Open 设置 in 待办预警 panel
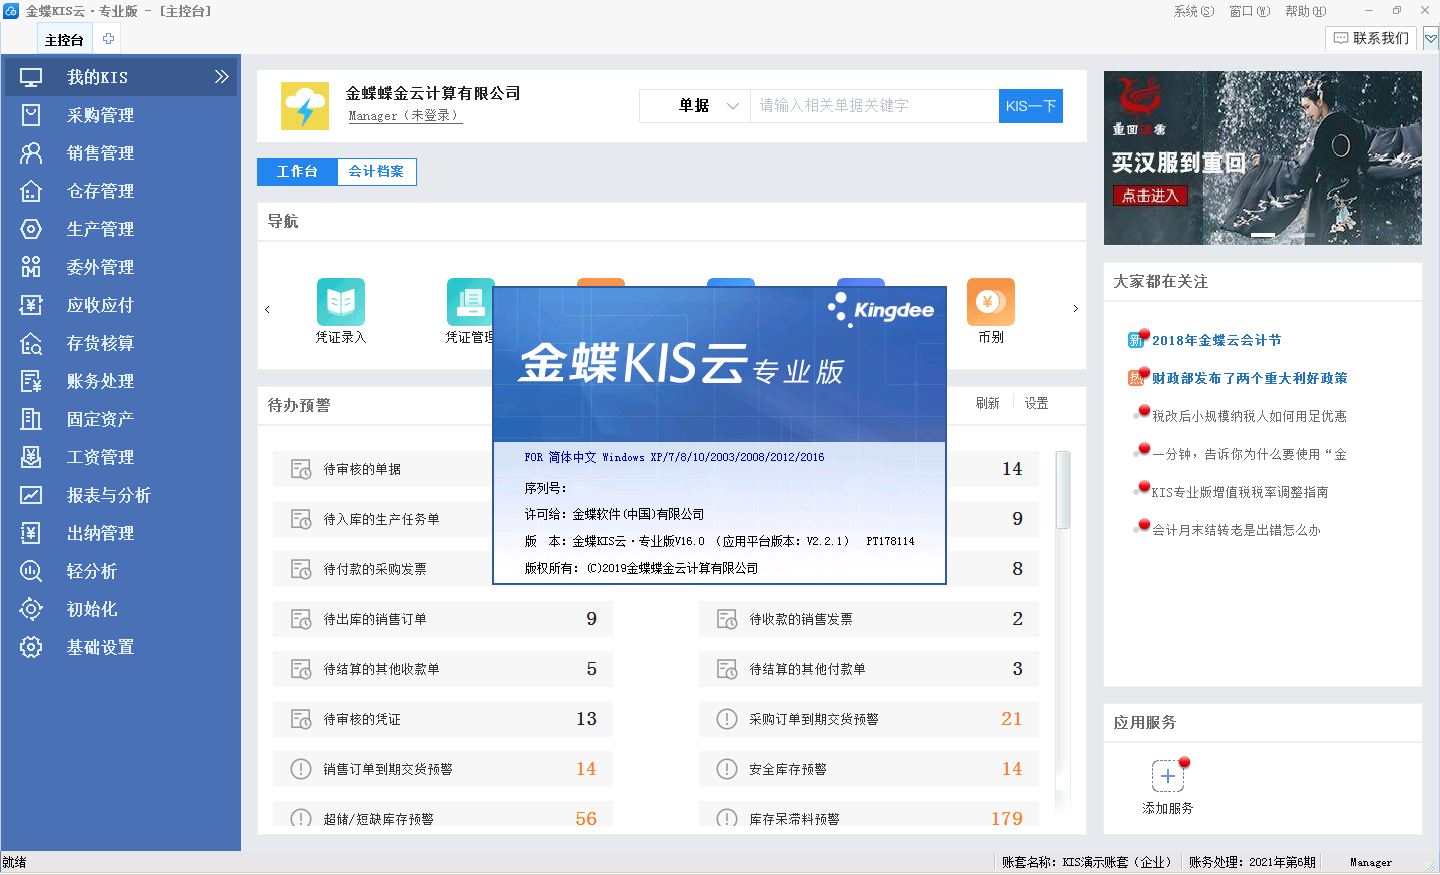 point(1036,403)
